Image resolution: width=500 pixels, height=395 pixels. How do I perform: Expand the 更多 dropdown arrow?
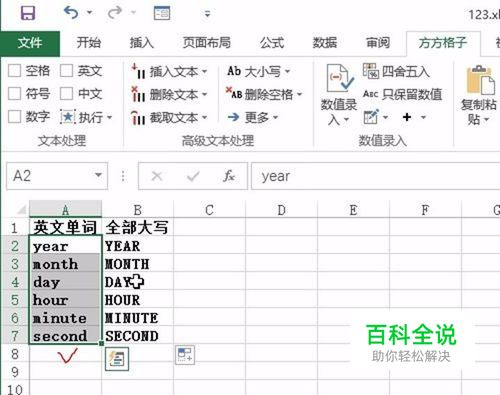275,117
